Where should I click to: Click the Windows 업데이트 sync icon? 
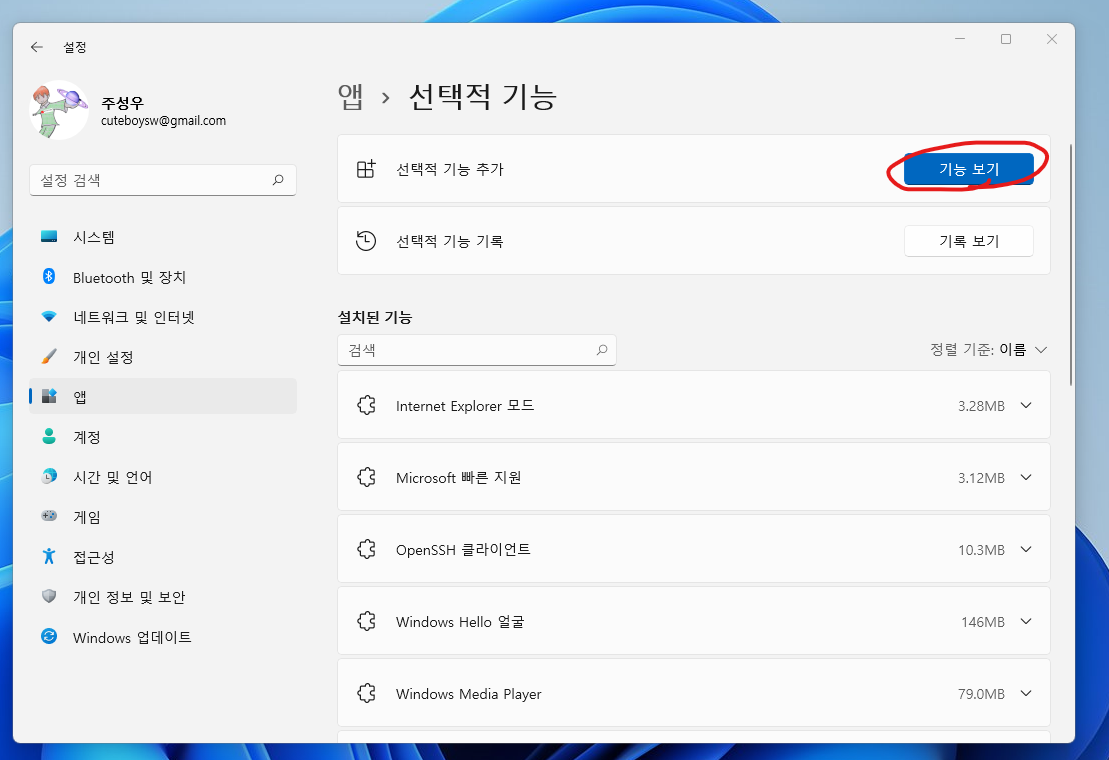pyautogui.click(x=49, y=636)
